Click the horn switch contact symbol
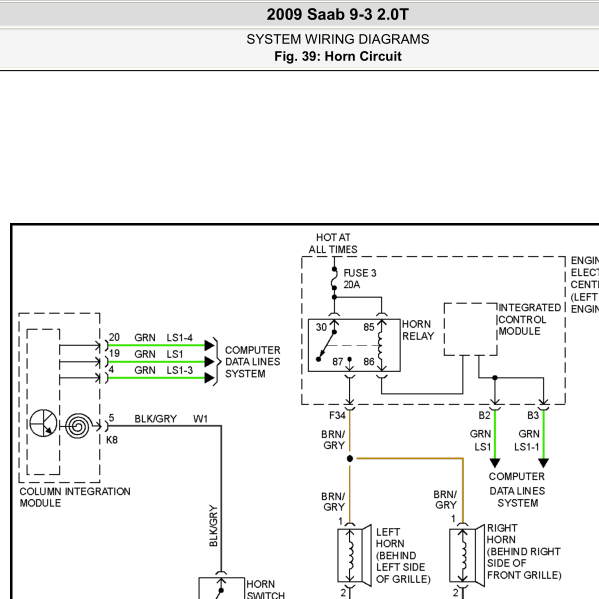 click(221, 588)
